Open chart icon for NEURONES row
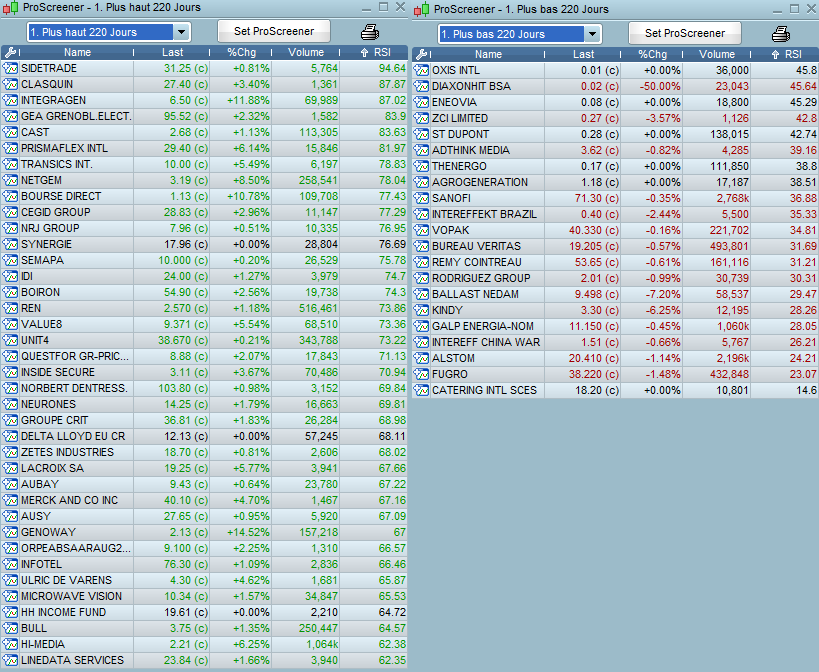 coord(10,405)
